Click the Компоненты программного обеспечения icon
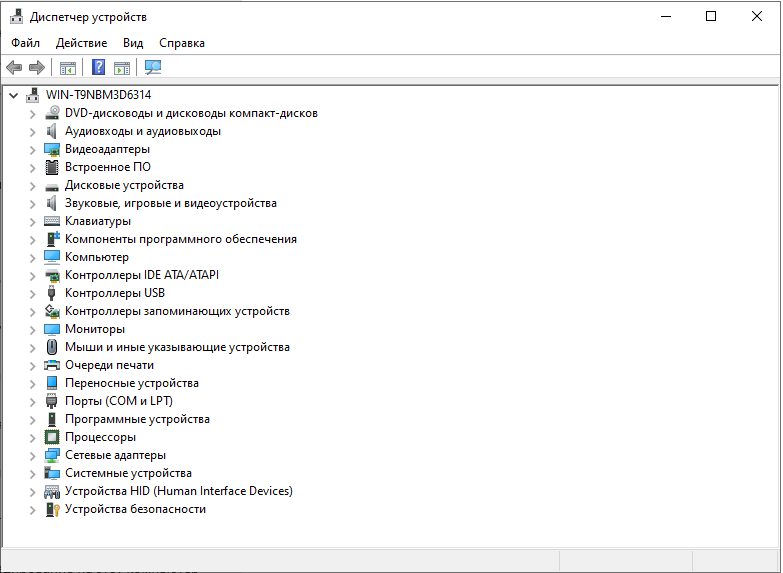This screenshot has width=783, height=573. click(x=52, y=239)
